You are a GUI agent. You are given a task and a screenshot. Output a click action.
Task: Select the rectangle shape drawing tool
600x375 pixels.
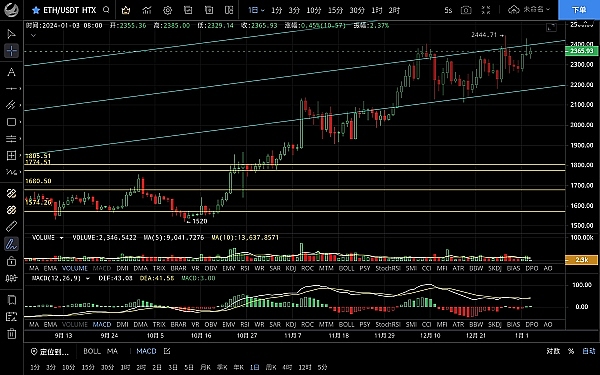[11, 122]
